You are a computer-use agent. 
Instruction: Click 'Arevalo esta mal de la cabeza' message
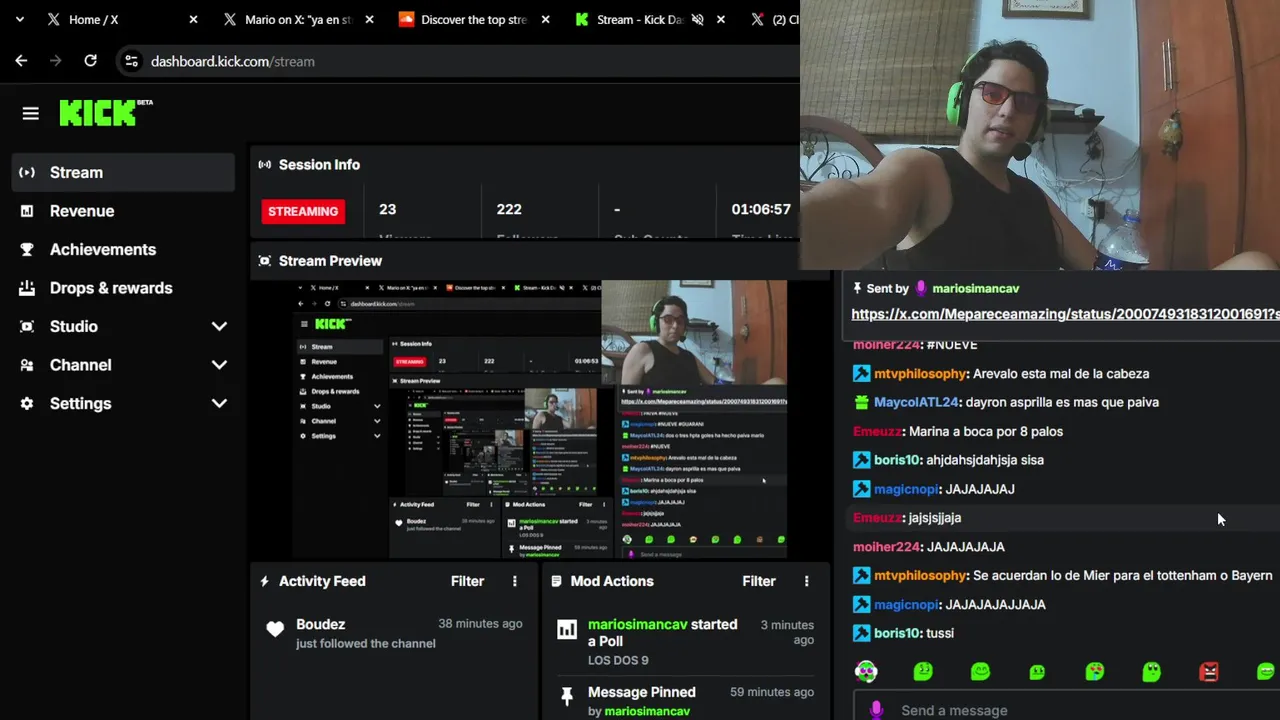pyautogui.click(x=1061, y=373)
